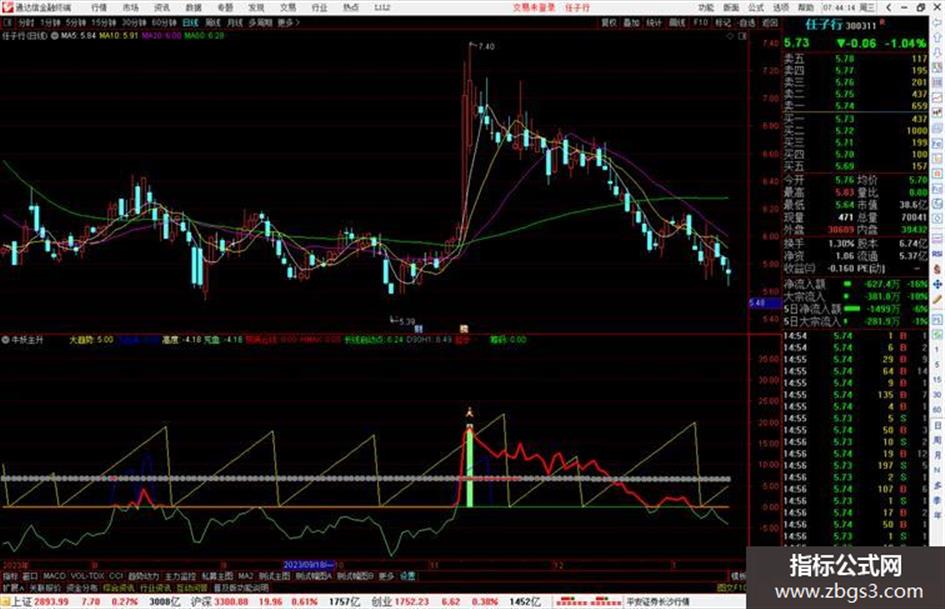Select the VOL-TDX indicator tab
Image resolution: width=945 pixels, height=609 pixels.
pos(87,576)
